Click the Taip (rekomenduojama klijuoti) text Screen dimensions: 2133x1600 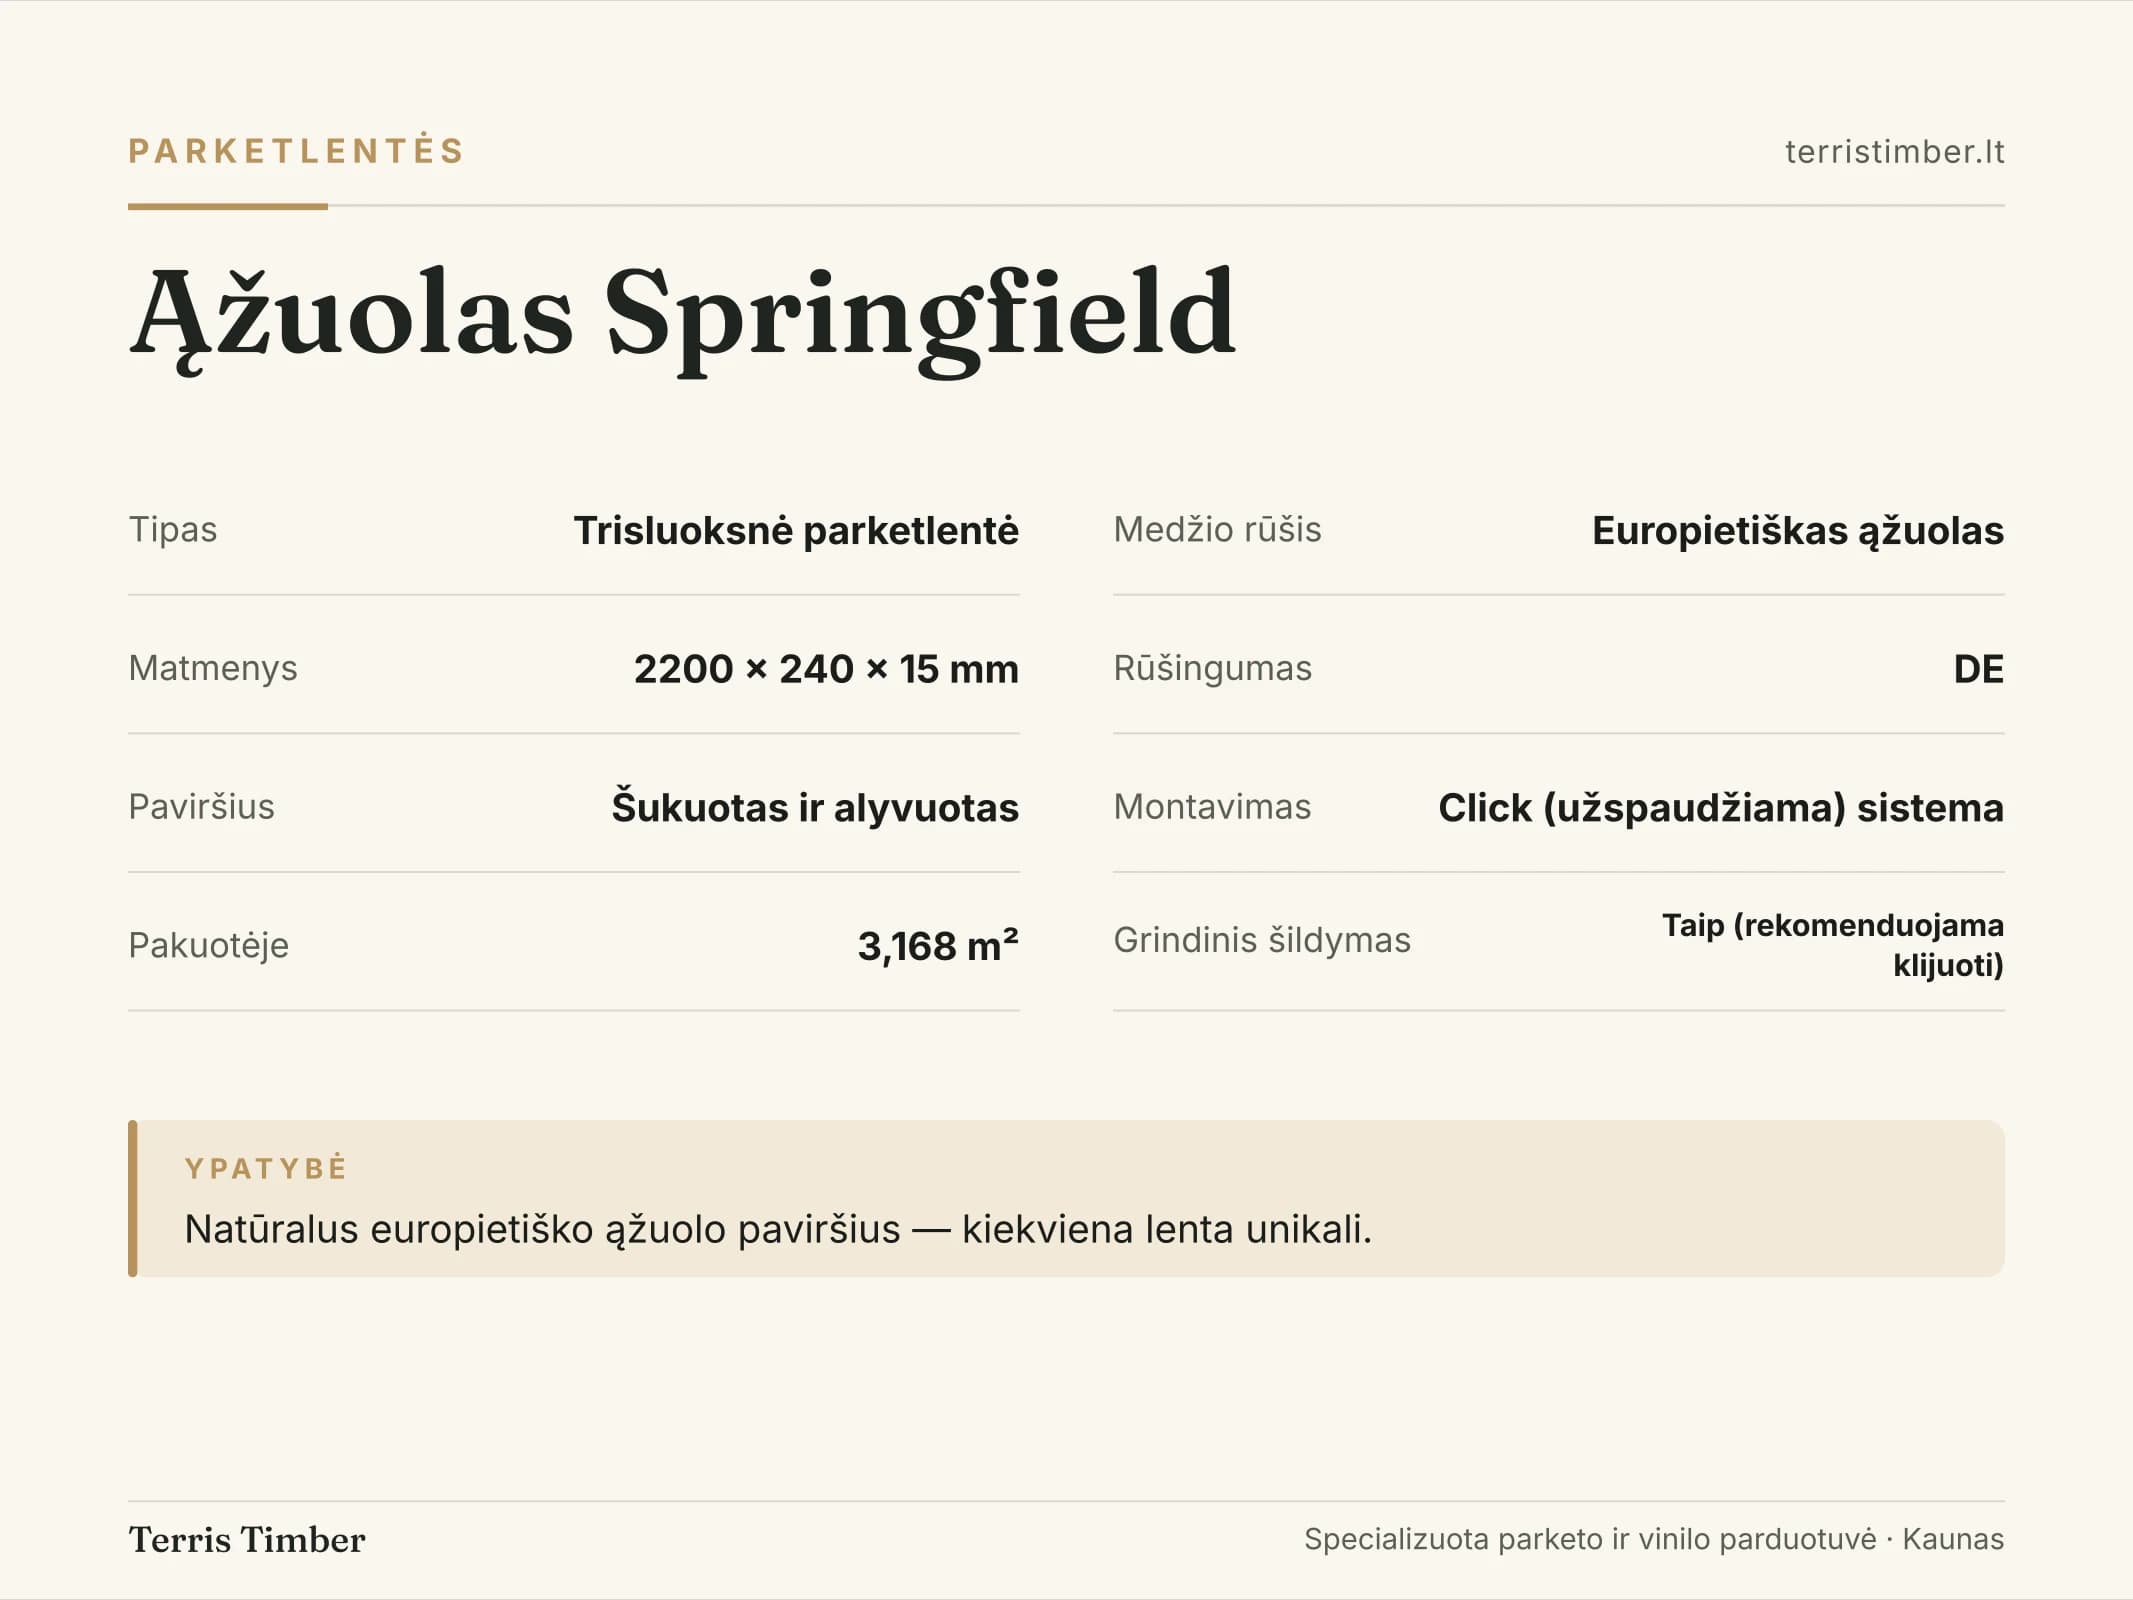1833,945
